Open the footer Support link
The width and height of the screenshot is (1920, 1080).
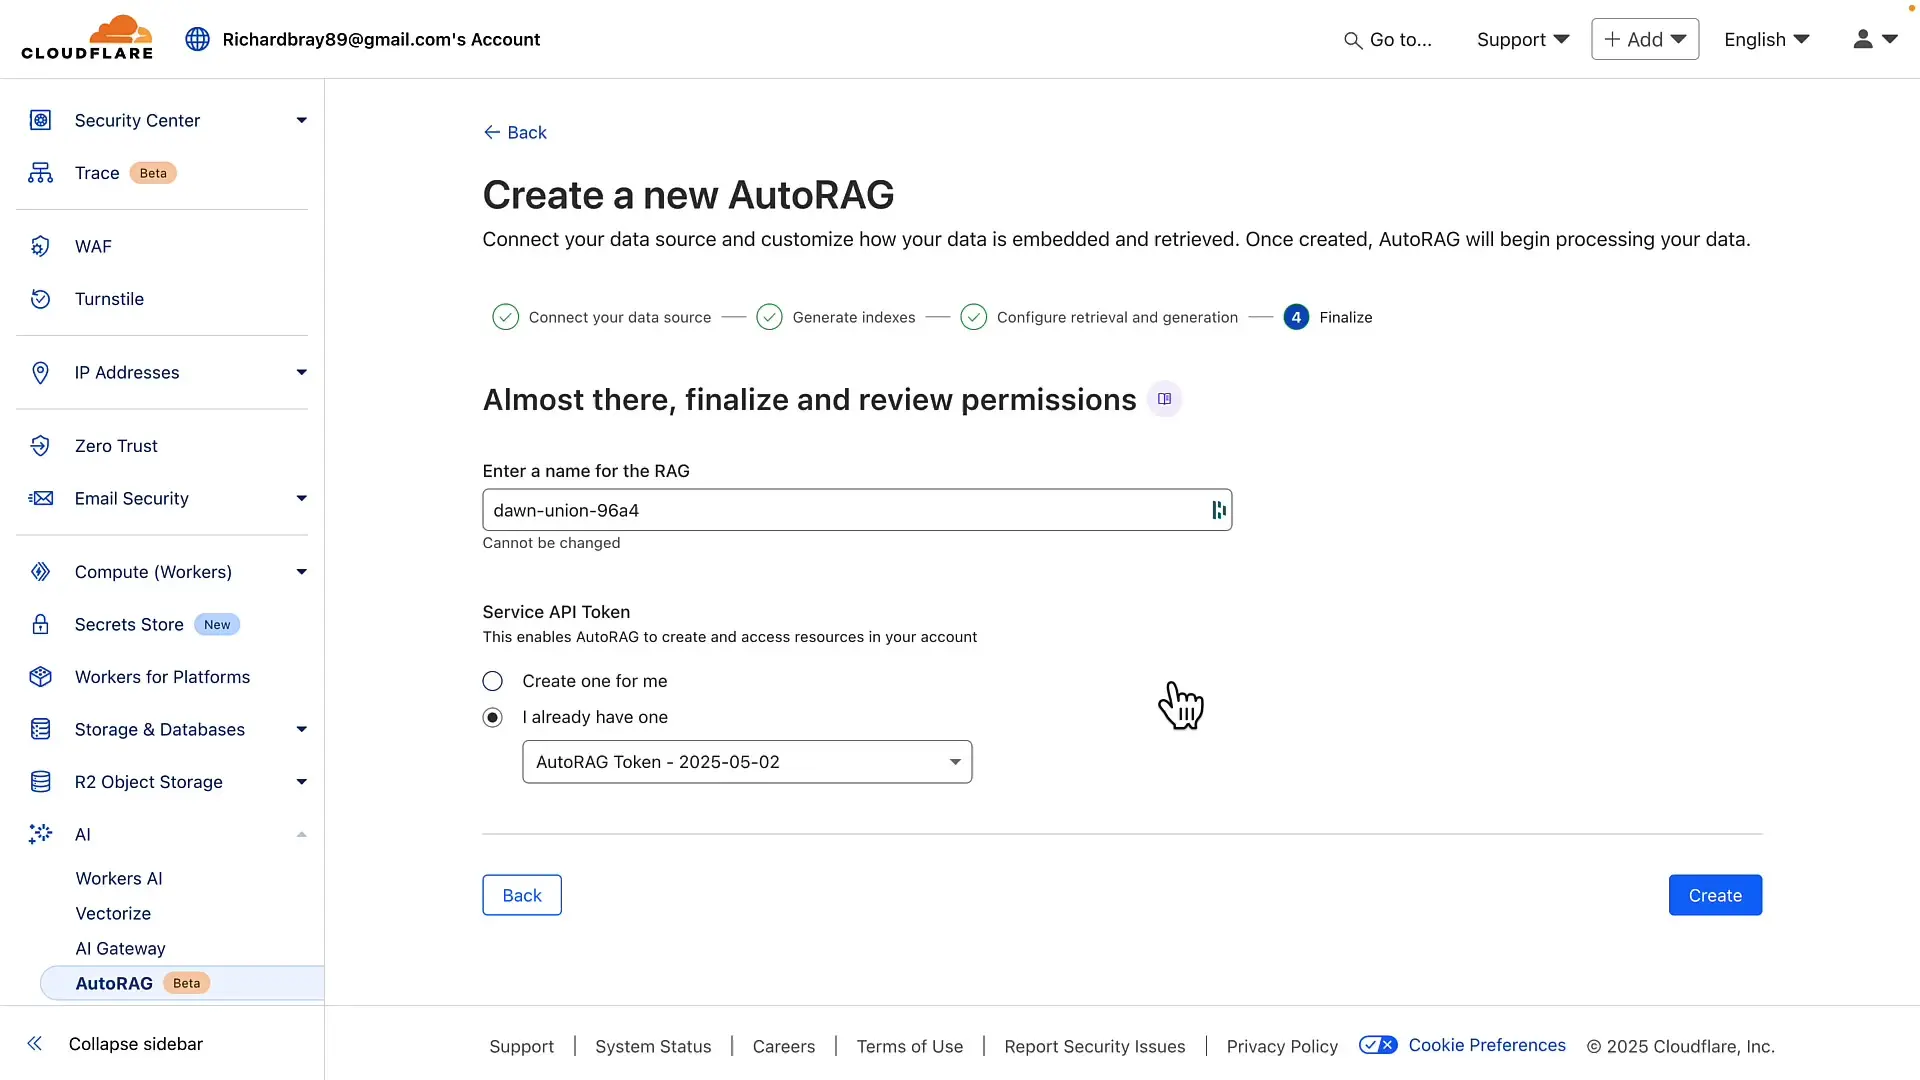coord(521,1046)
